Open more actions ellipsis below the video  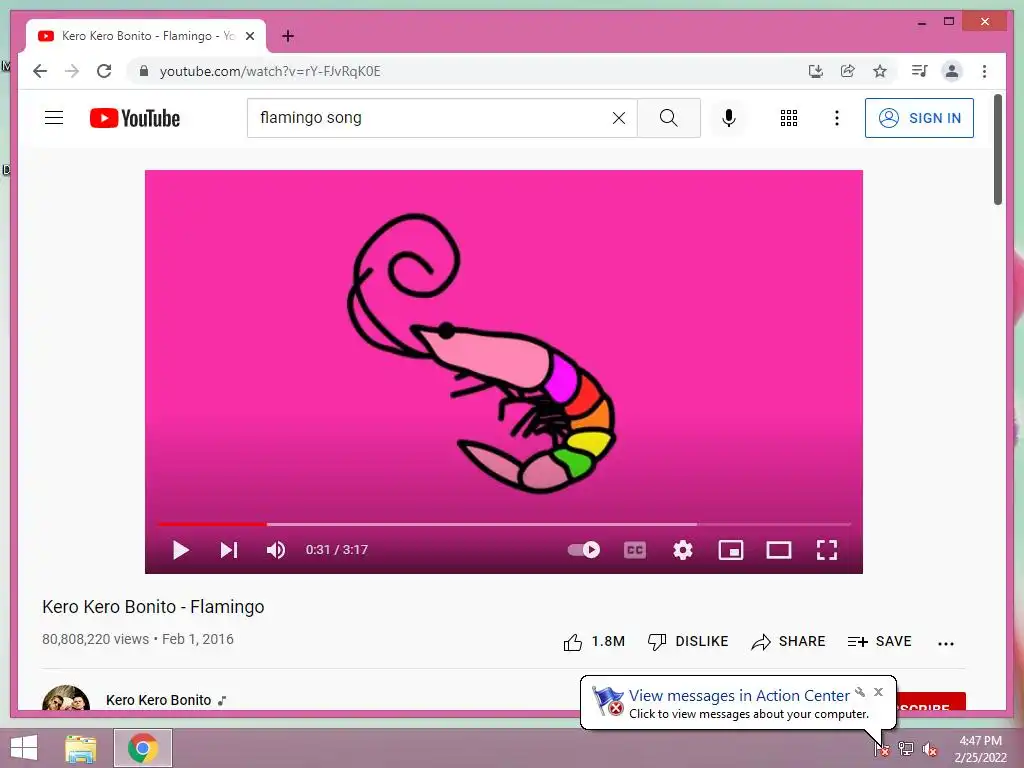point(946,643)
